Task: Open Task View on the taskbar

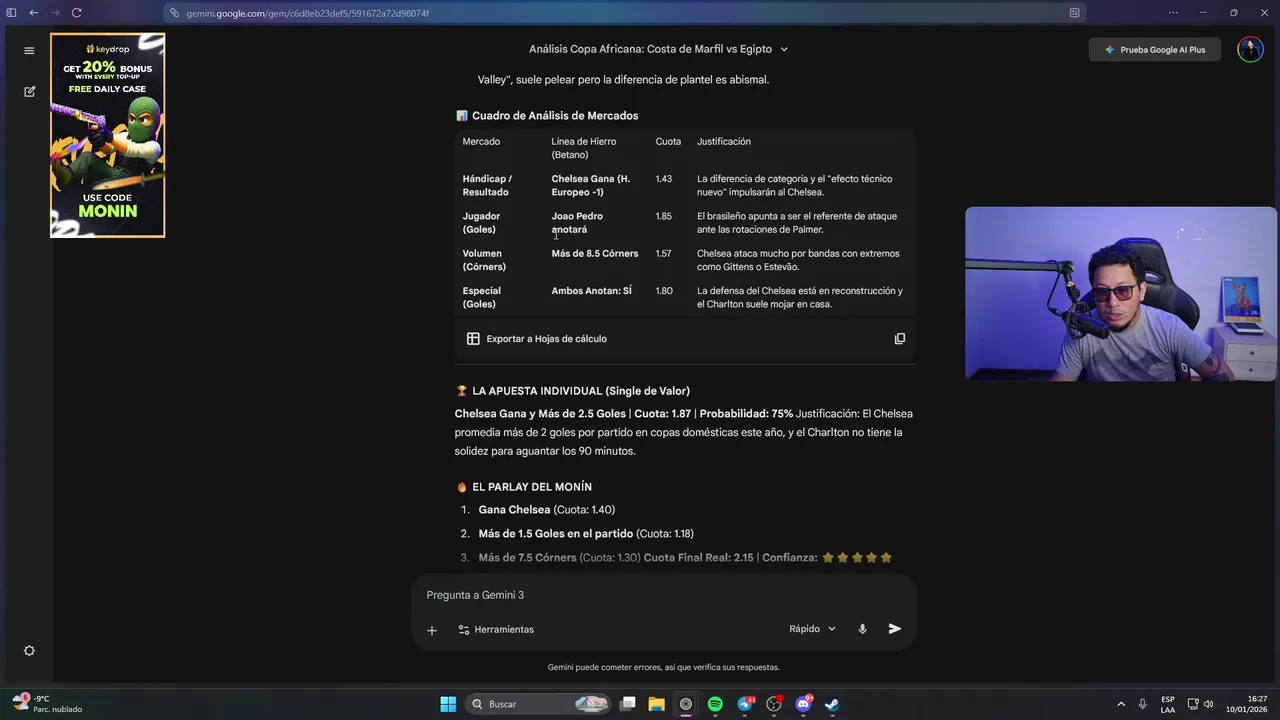Action: (x=628, y=704)
